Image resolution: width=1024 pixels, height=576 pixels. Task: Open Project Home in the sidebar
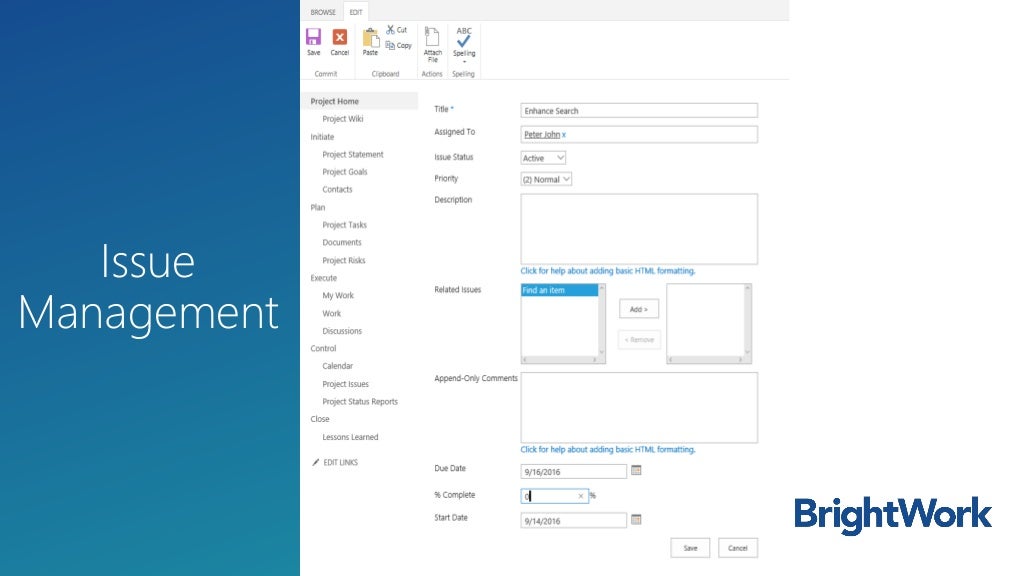pos(334,101)
